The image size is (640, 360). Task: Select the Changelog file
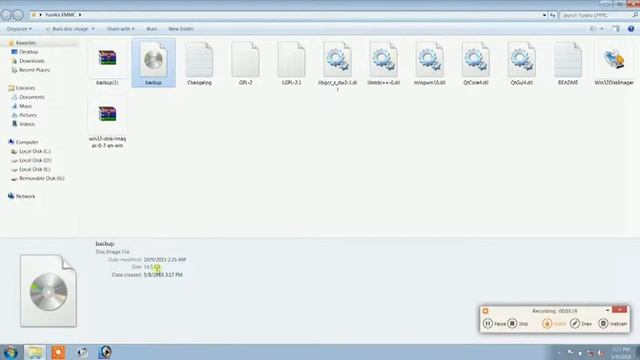pos(199,63)
